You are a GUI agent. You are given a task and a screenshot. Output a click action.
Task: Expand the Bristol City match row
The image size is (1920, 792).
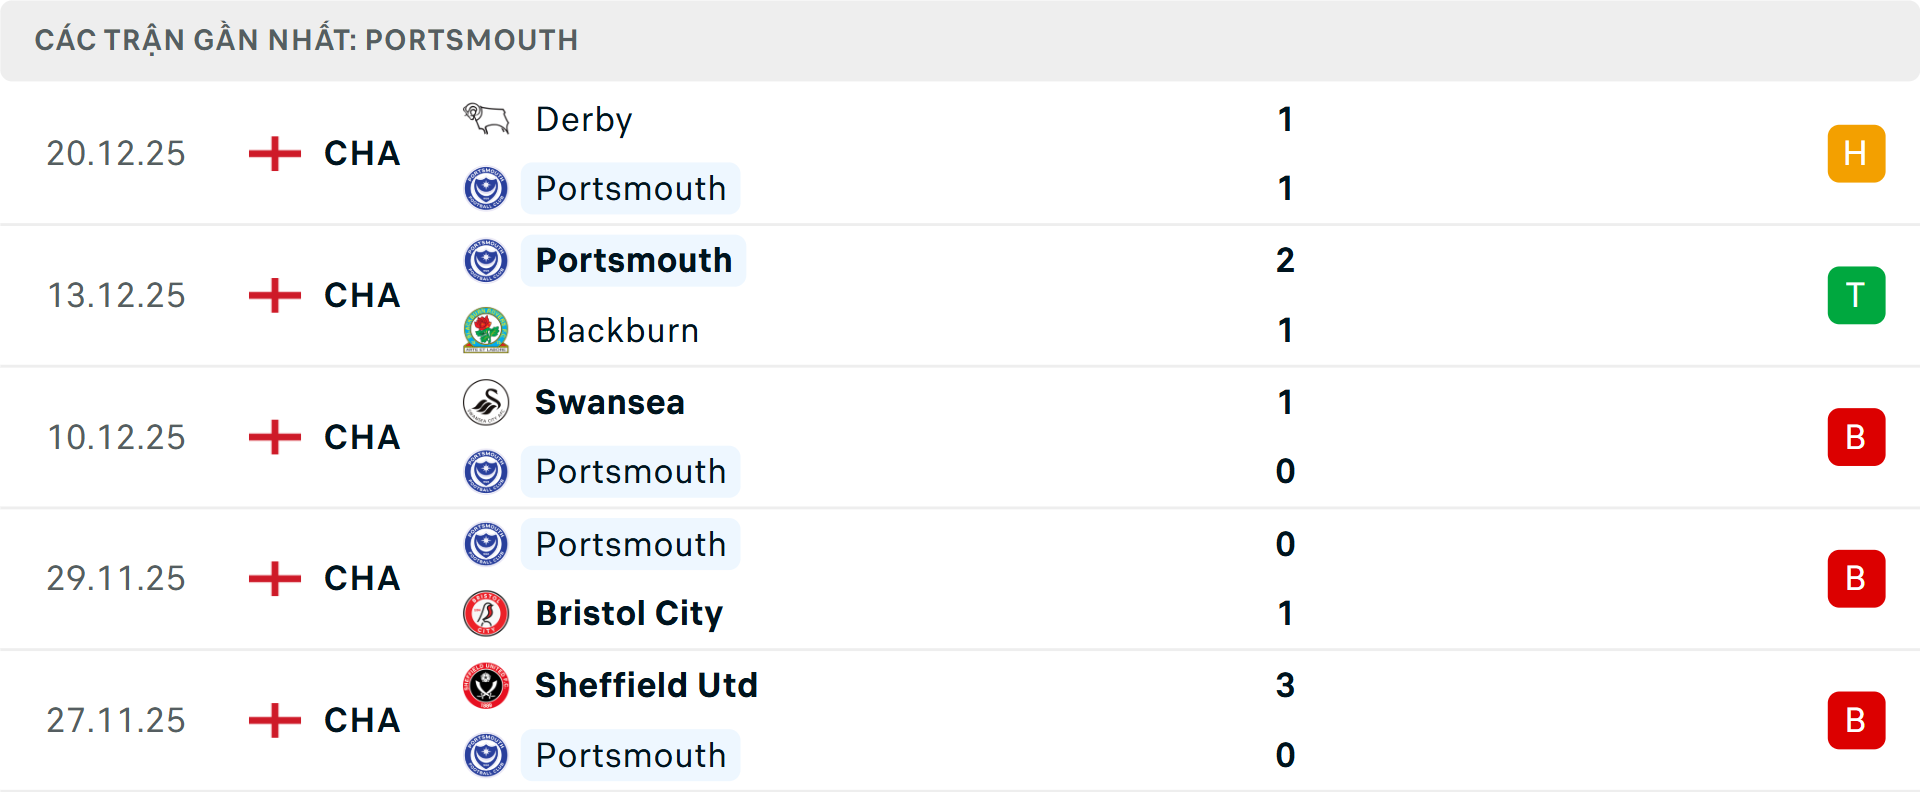[960, 578]
